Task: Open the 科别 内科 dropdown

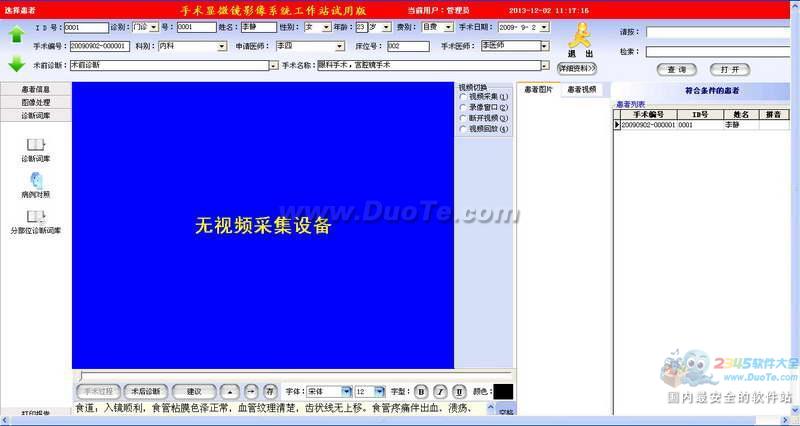Action: click(222, 46)
